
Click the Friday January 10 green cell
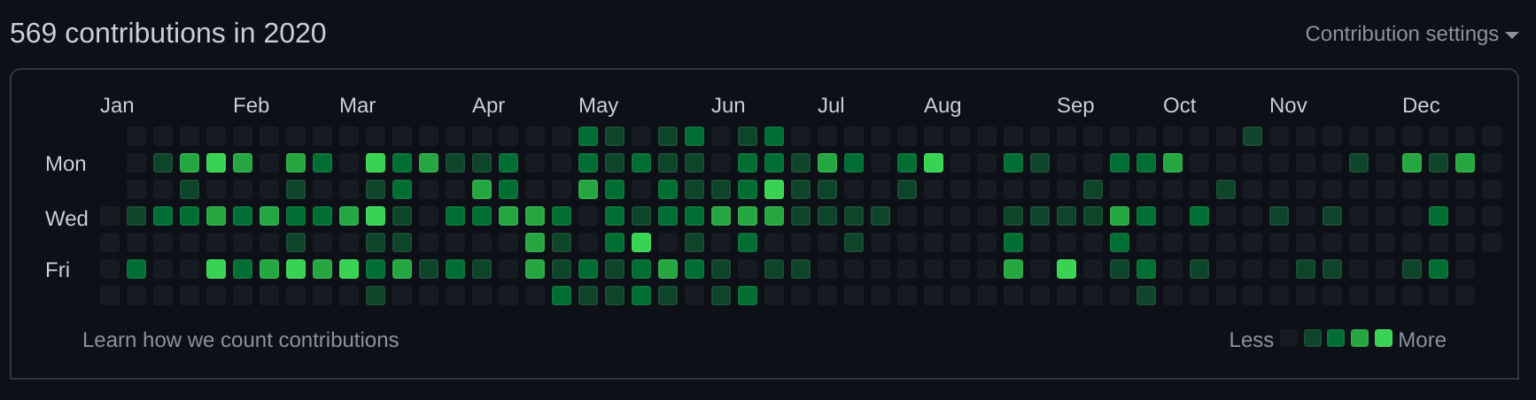point(136,269)
